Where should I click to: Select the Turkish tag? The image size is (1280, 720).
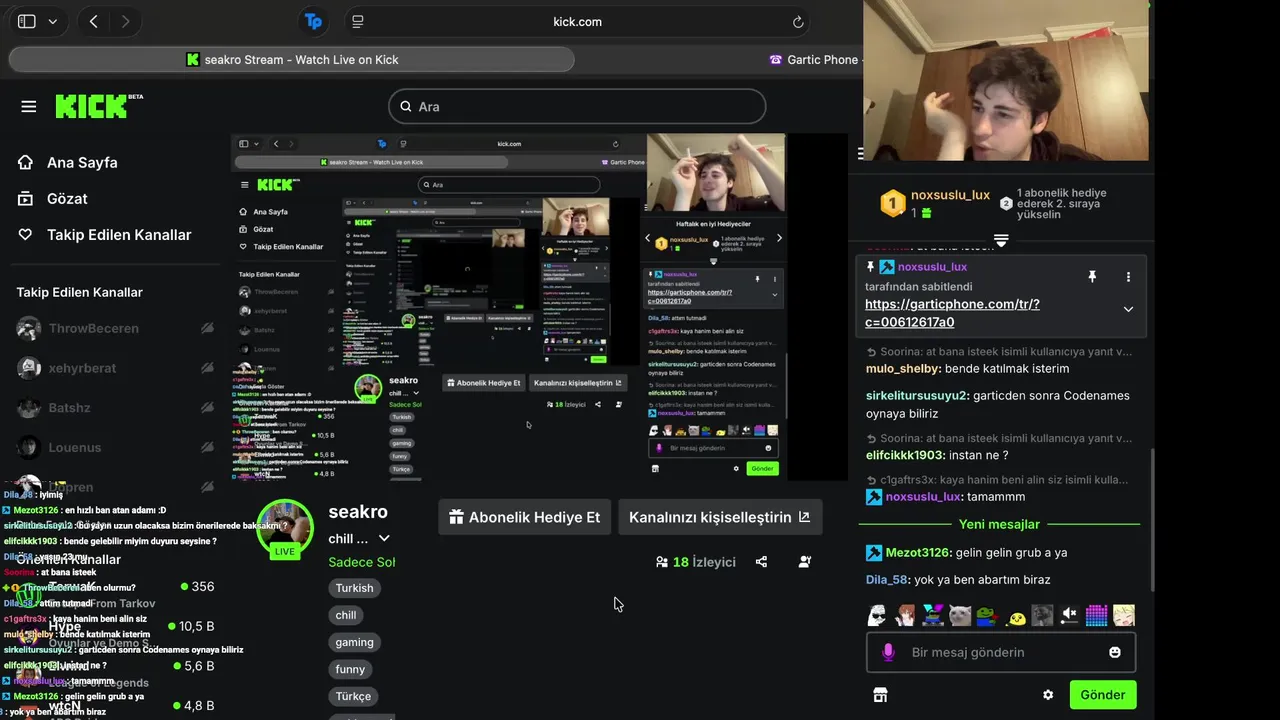(x=354, y=588)
